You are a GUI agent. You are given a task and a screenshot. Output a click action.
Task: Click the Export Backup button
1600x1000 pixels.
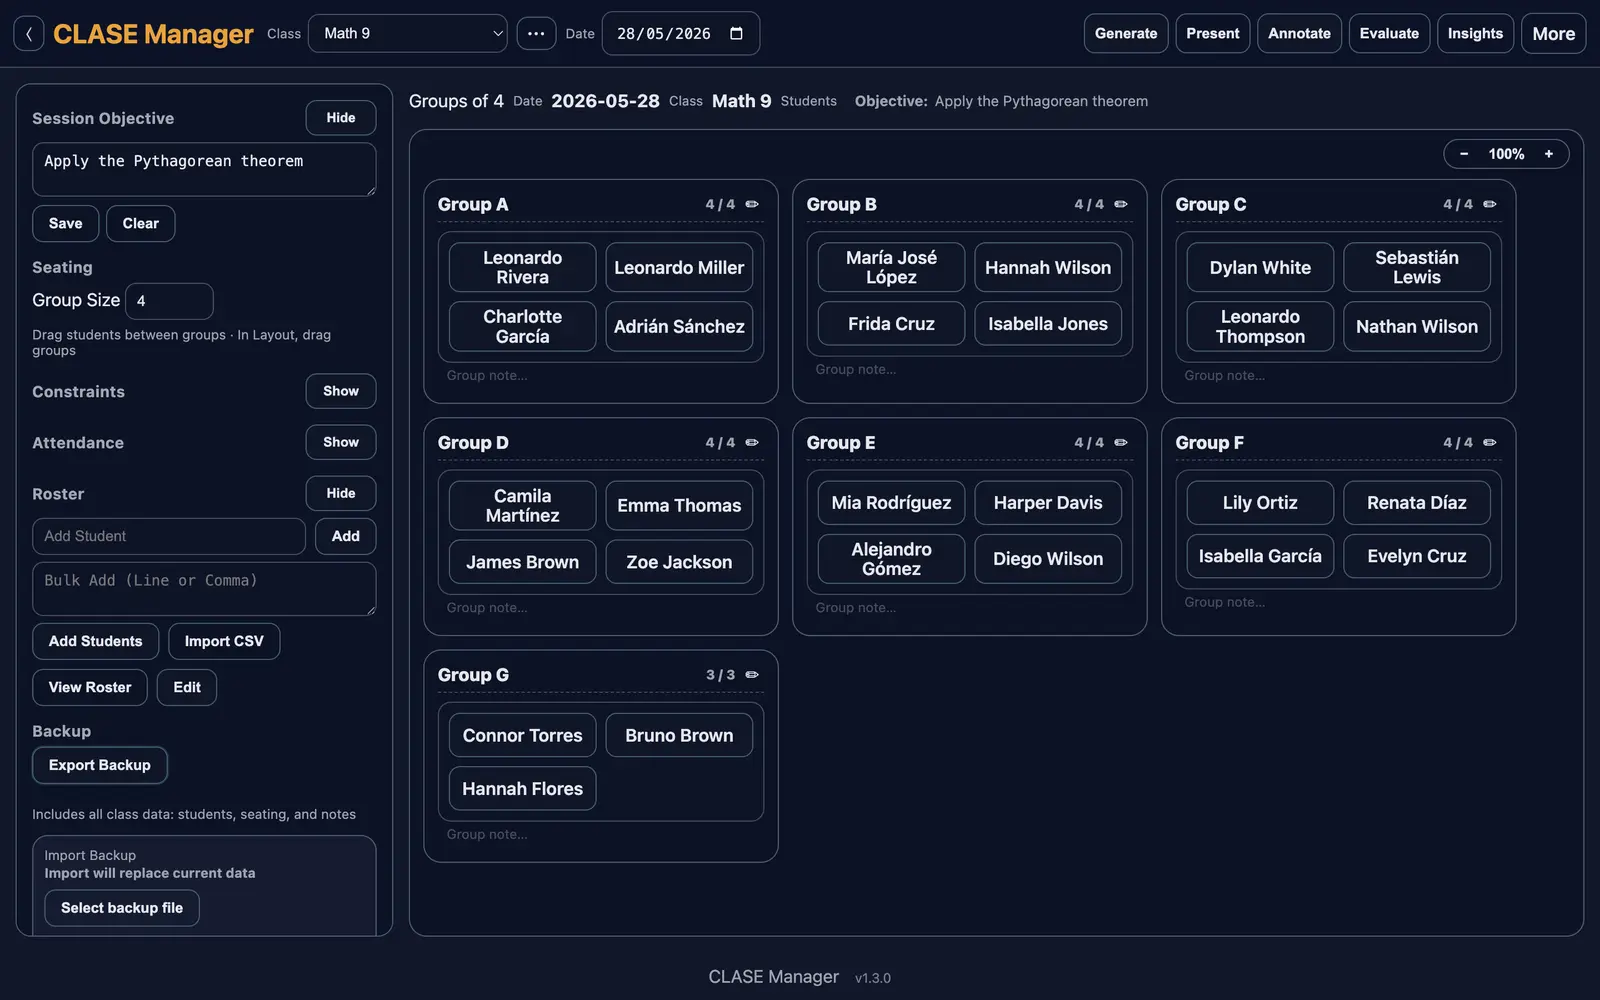(100, 765)
